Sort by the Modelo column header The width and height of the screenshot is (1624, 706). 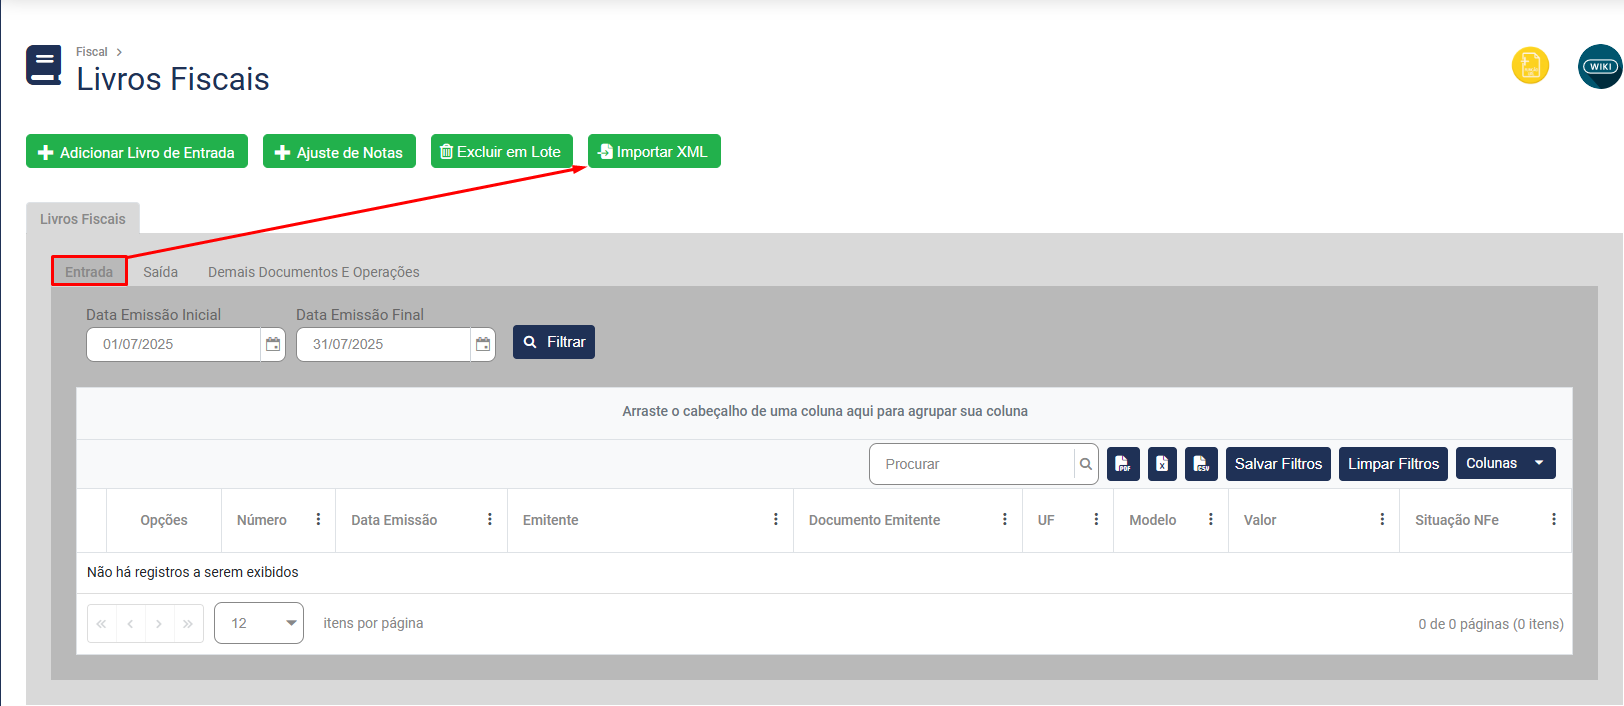1153,520
